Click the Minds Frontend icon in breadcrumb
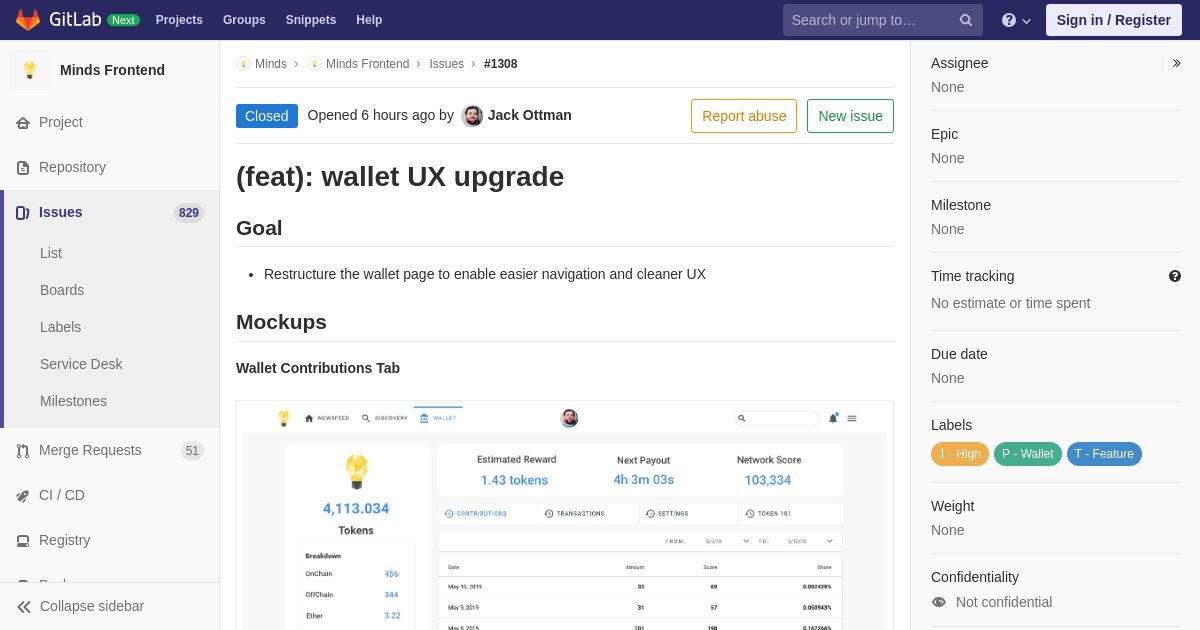Viewport: 1200px width, 630px height. coord(314,64)
